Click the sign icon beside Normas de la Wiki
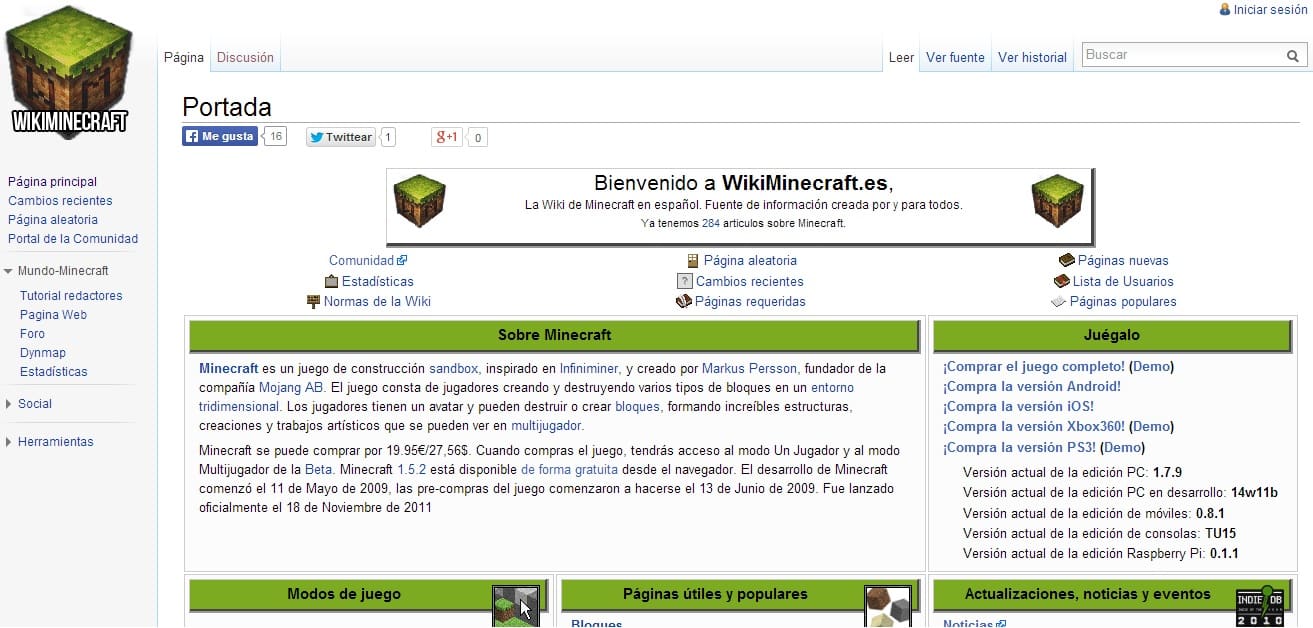The height and width of the screenshot is (628, 1313). (x=314, y=301)
